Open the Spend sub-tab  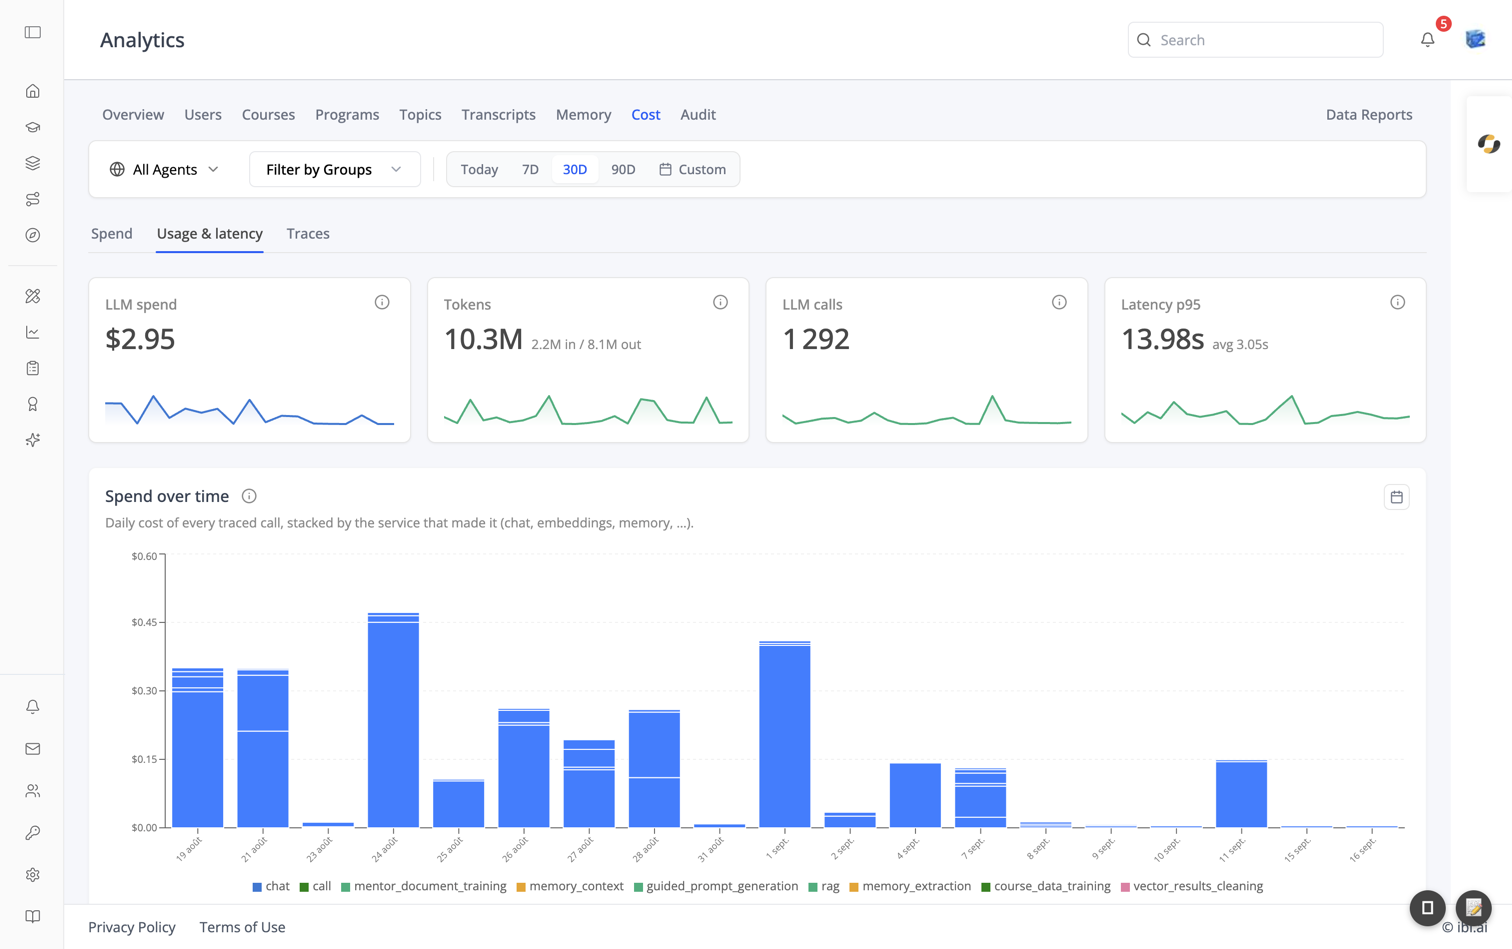(x=112, y=234)
